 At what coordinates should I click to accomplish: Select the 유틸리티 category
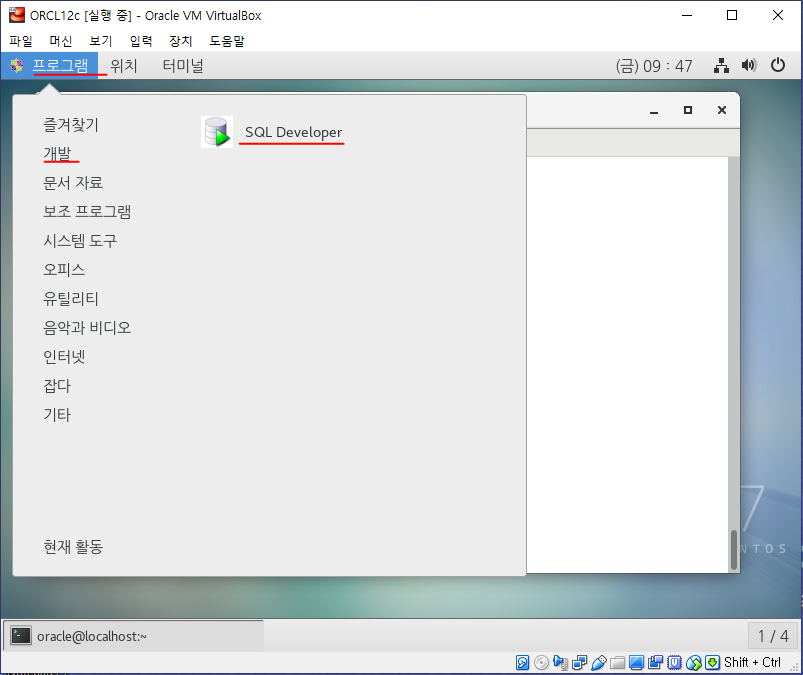coord(71,299)
